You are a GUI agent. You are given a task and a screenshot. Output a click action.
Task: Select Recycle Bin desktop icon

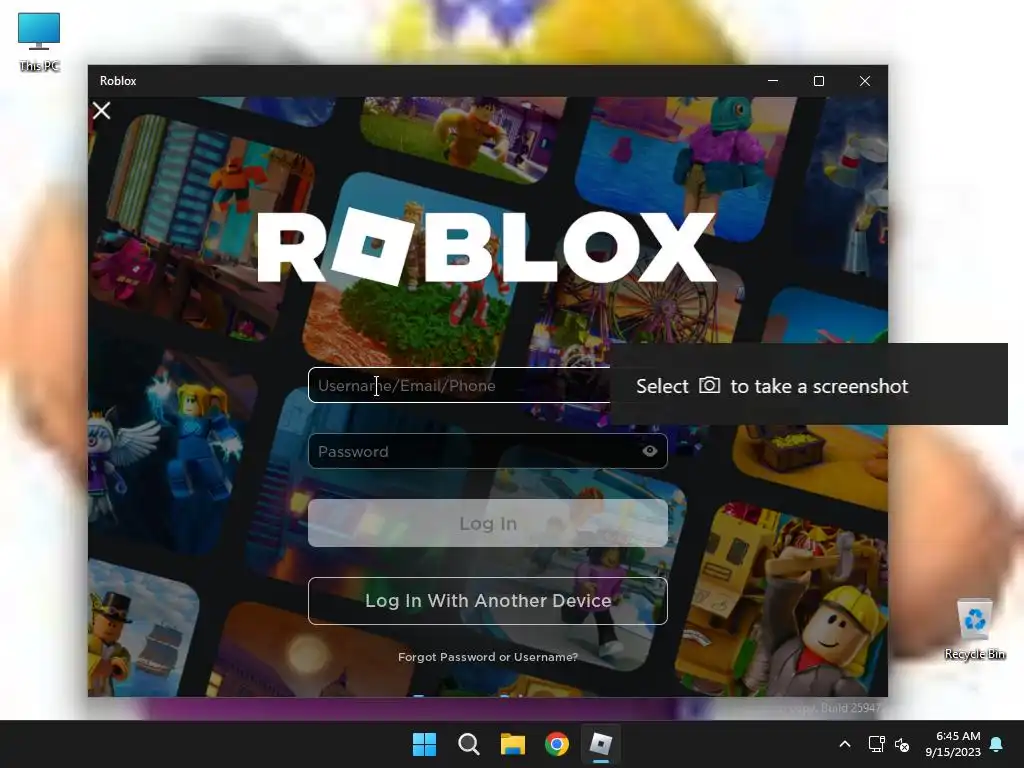pos(974,629)
